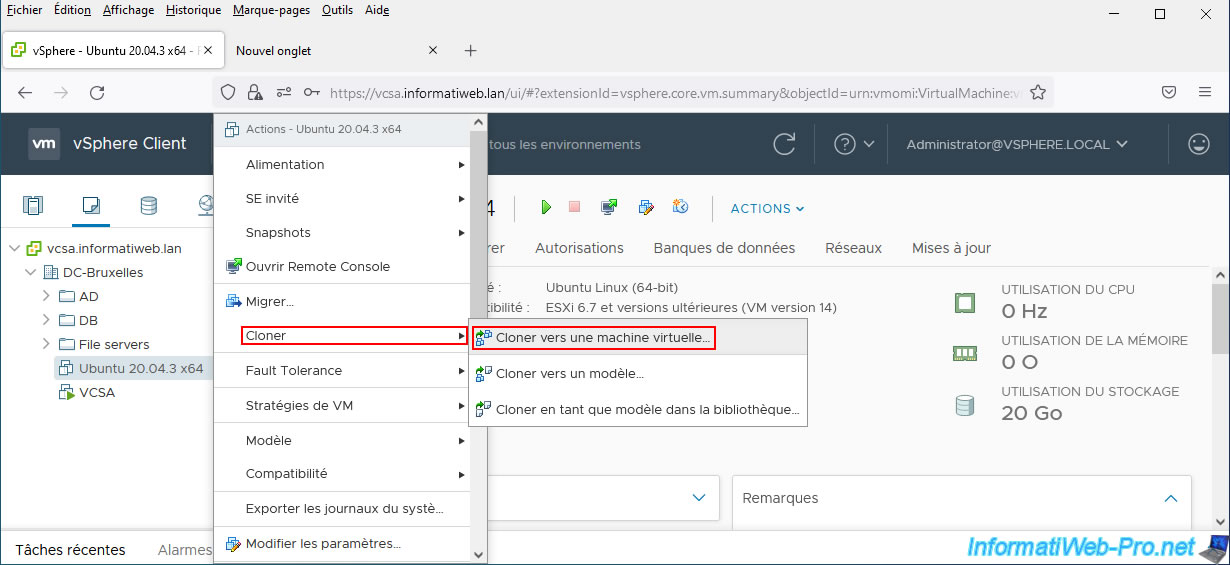Collapse the Remarques panel
Image resolution: width=1230 pixels, height=565 pixels.
click(x=1171, y=497)
